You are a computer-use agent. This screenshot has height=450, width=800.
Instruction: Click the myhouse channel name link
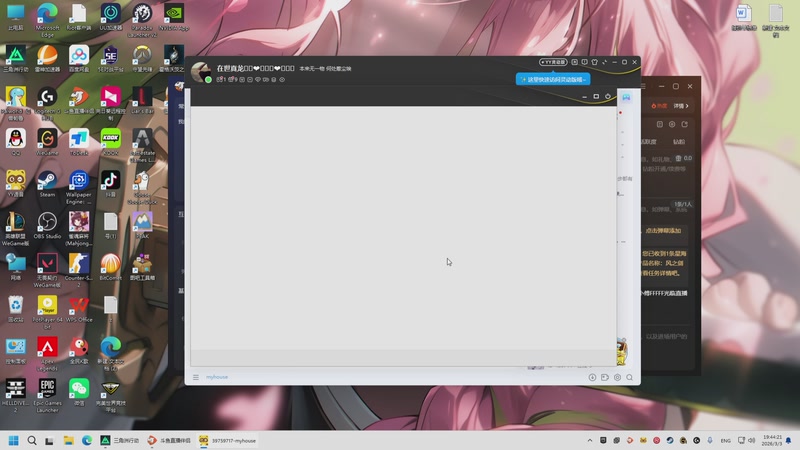coord(217,377)
